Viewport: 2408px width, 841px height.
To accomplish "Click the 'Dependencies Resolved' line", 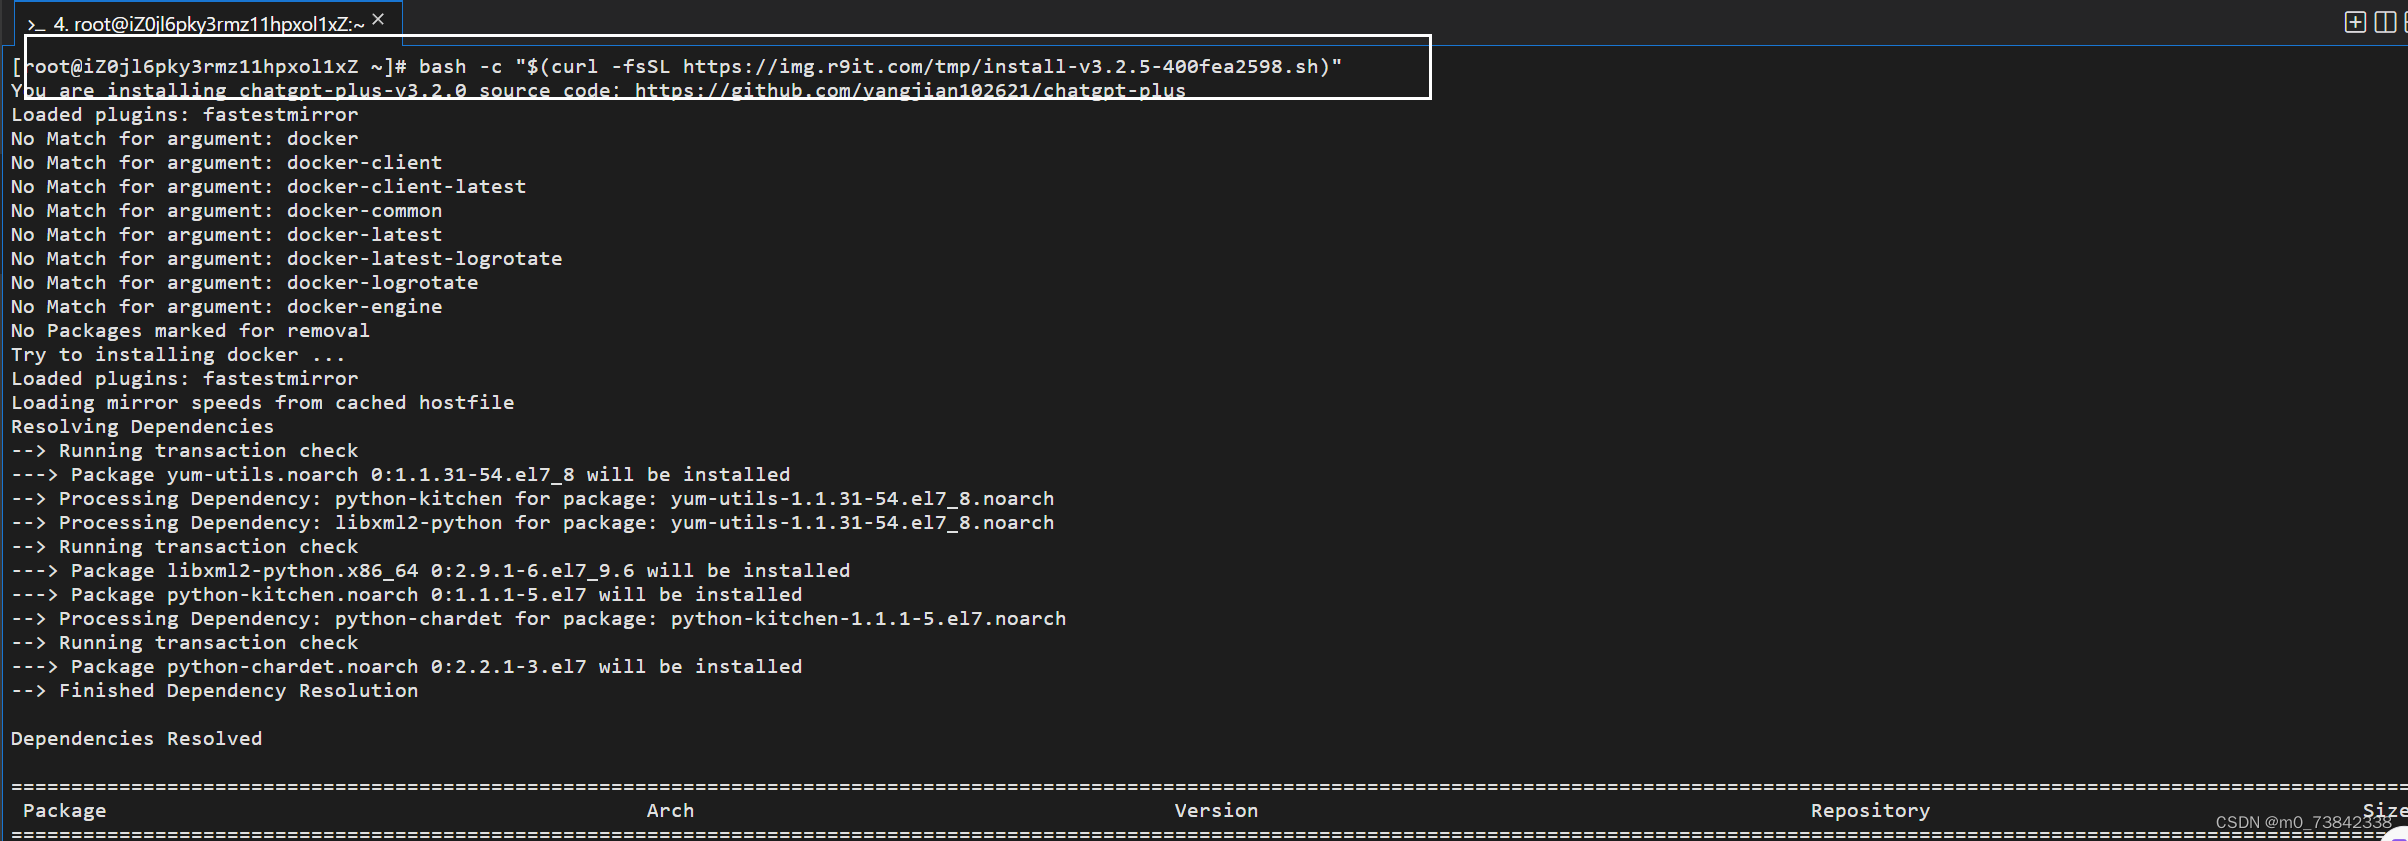I will pos(136,738).
